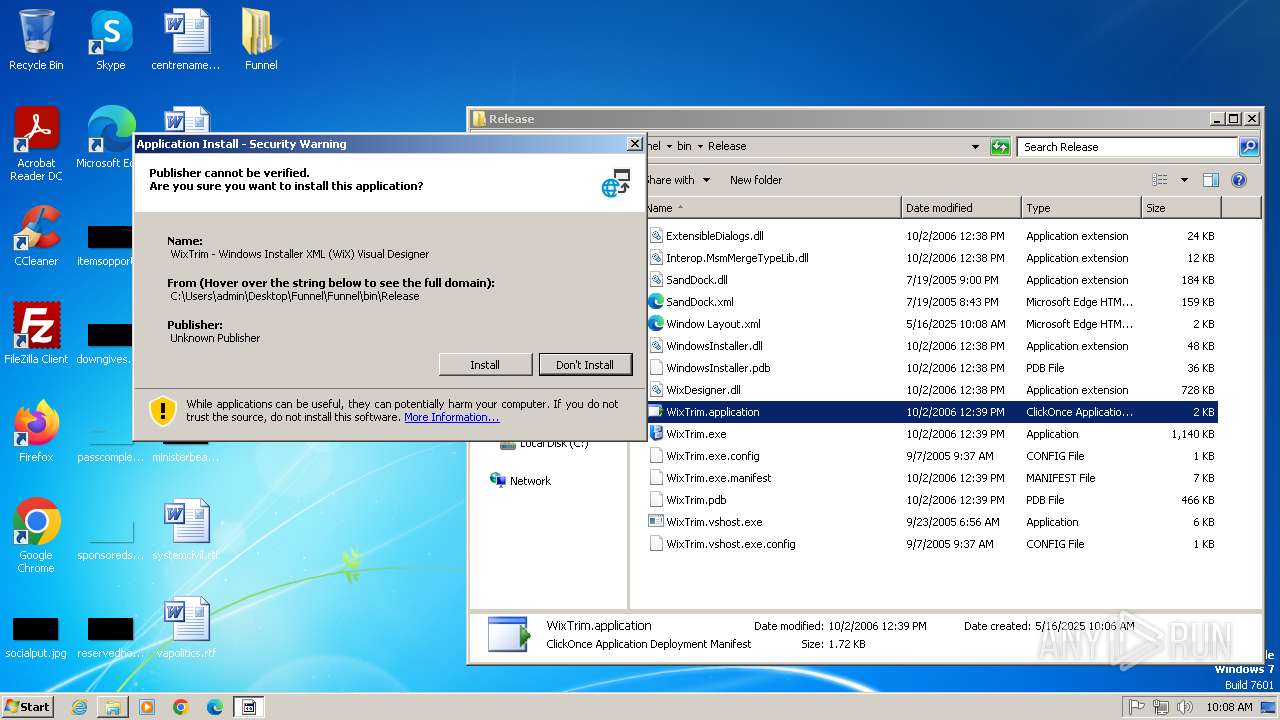
Task: Click New folder in Explorer toolbar
Action: click(x=756, y=180)
